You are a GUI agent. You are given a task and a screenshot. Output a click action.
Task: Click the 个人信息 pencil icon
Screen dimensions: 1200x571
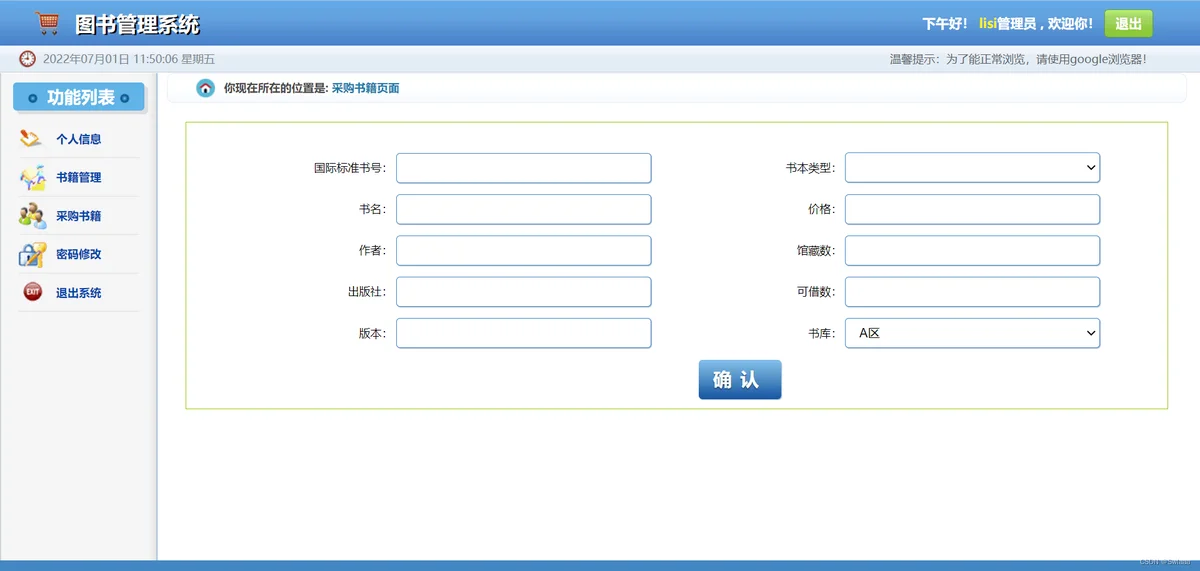(x=32, y=139)
